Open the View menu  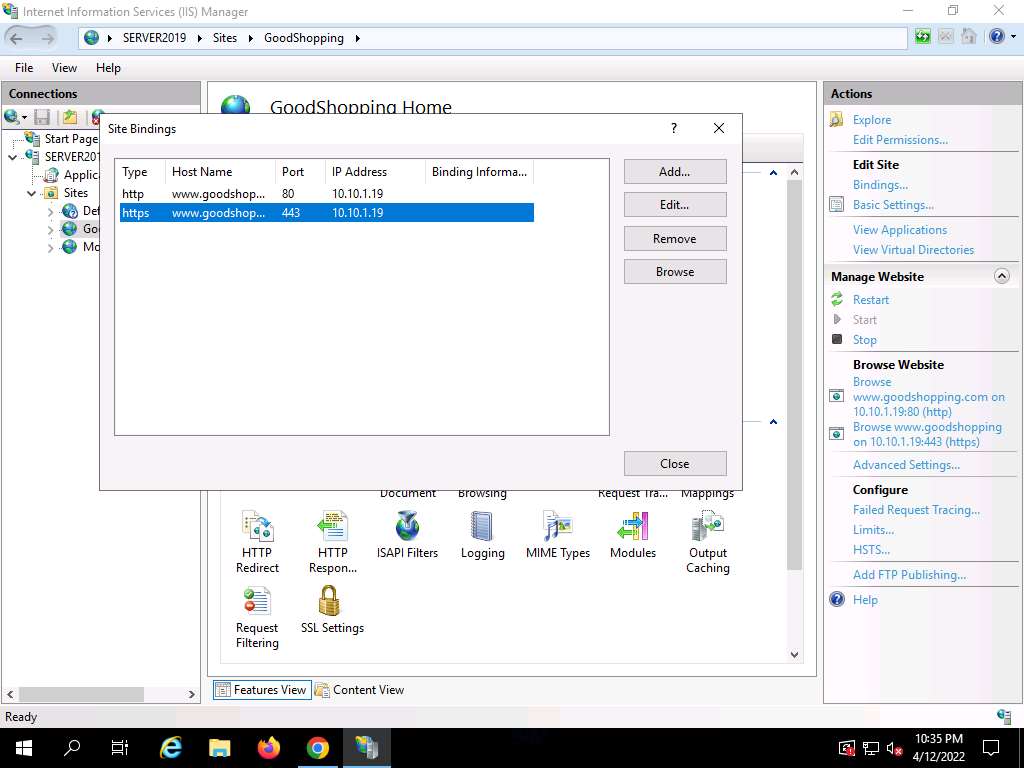tap(64, 68)
